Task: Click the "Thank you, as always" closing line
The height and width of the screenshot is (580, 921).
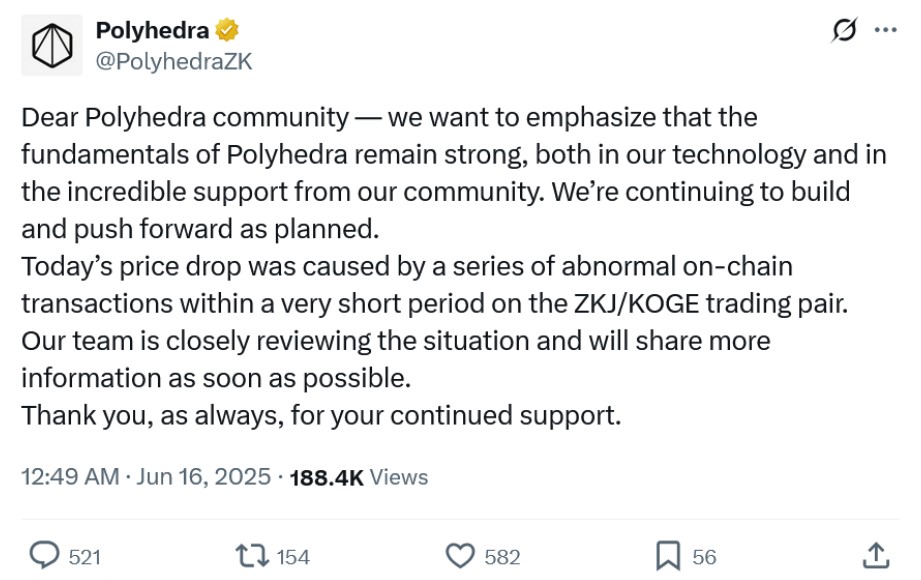Action: tap(321, 415)
